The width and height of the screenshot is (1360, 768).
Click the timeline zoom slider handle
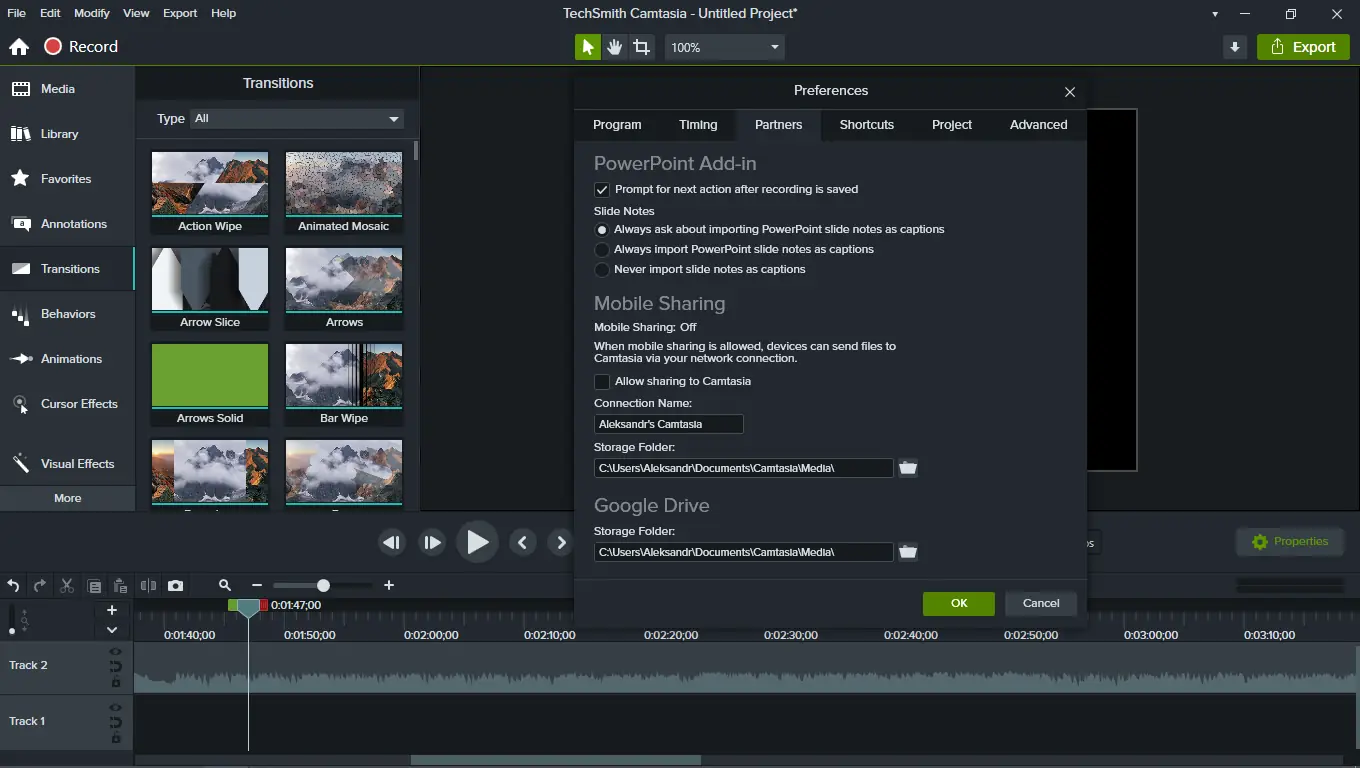pos(323,585)
